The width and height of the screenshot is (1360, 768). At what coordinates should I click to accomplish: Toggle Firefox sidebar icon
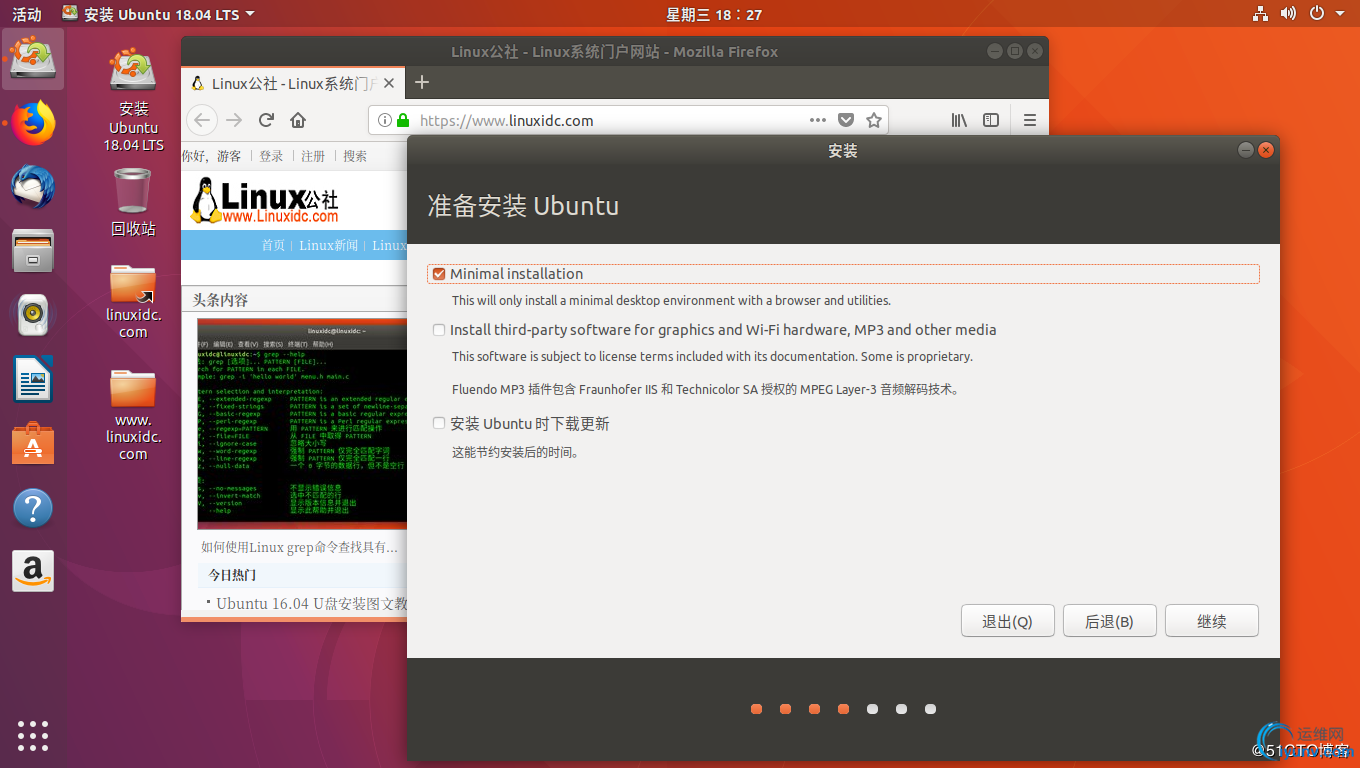click(x=991, y=120)
